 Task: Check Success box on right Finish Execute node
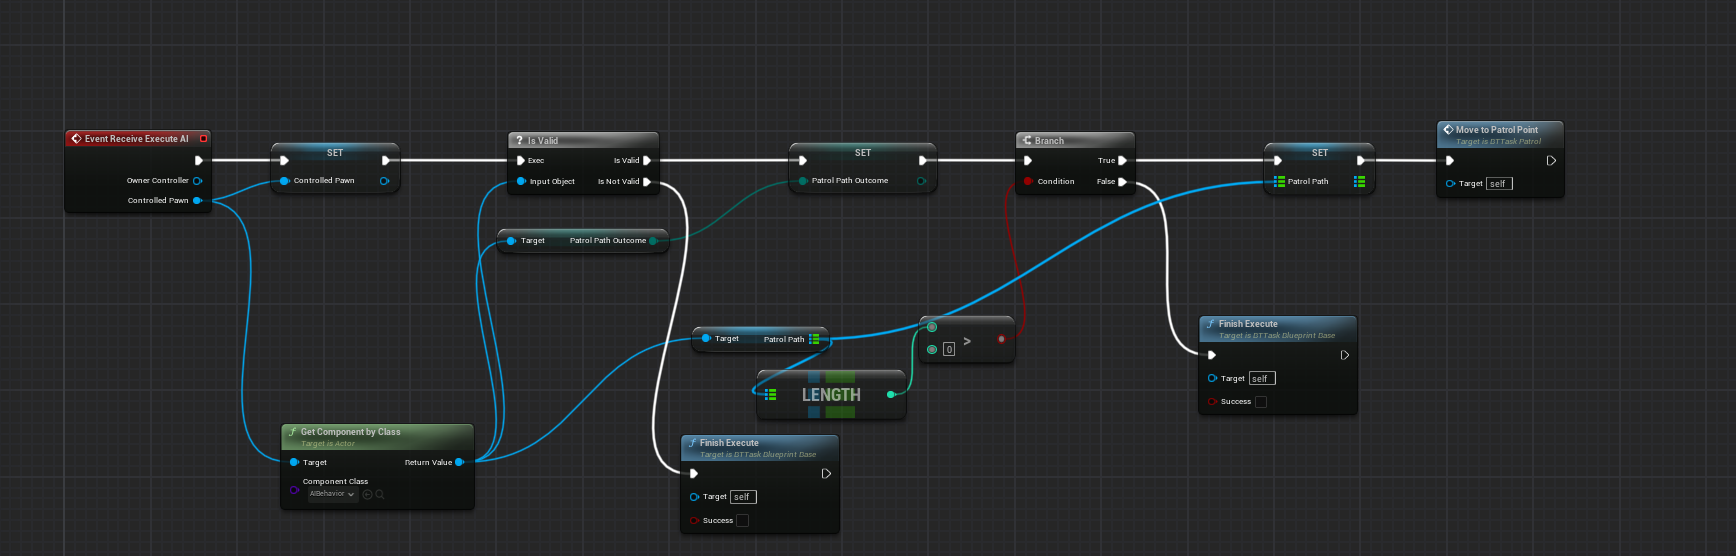tap(1260, 402)
